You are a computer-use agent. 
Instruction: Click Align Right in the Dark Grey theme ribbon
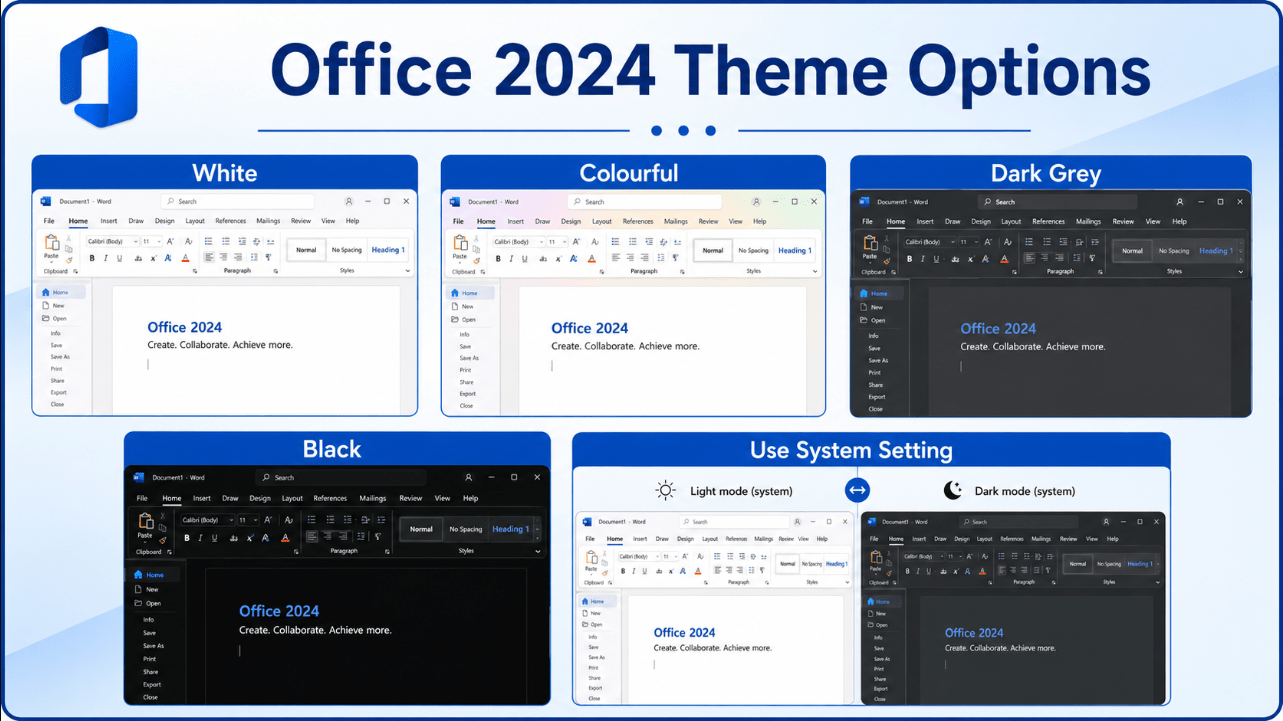point(1059,257)
